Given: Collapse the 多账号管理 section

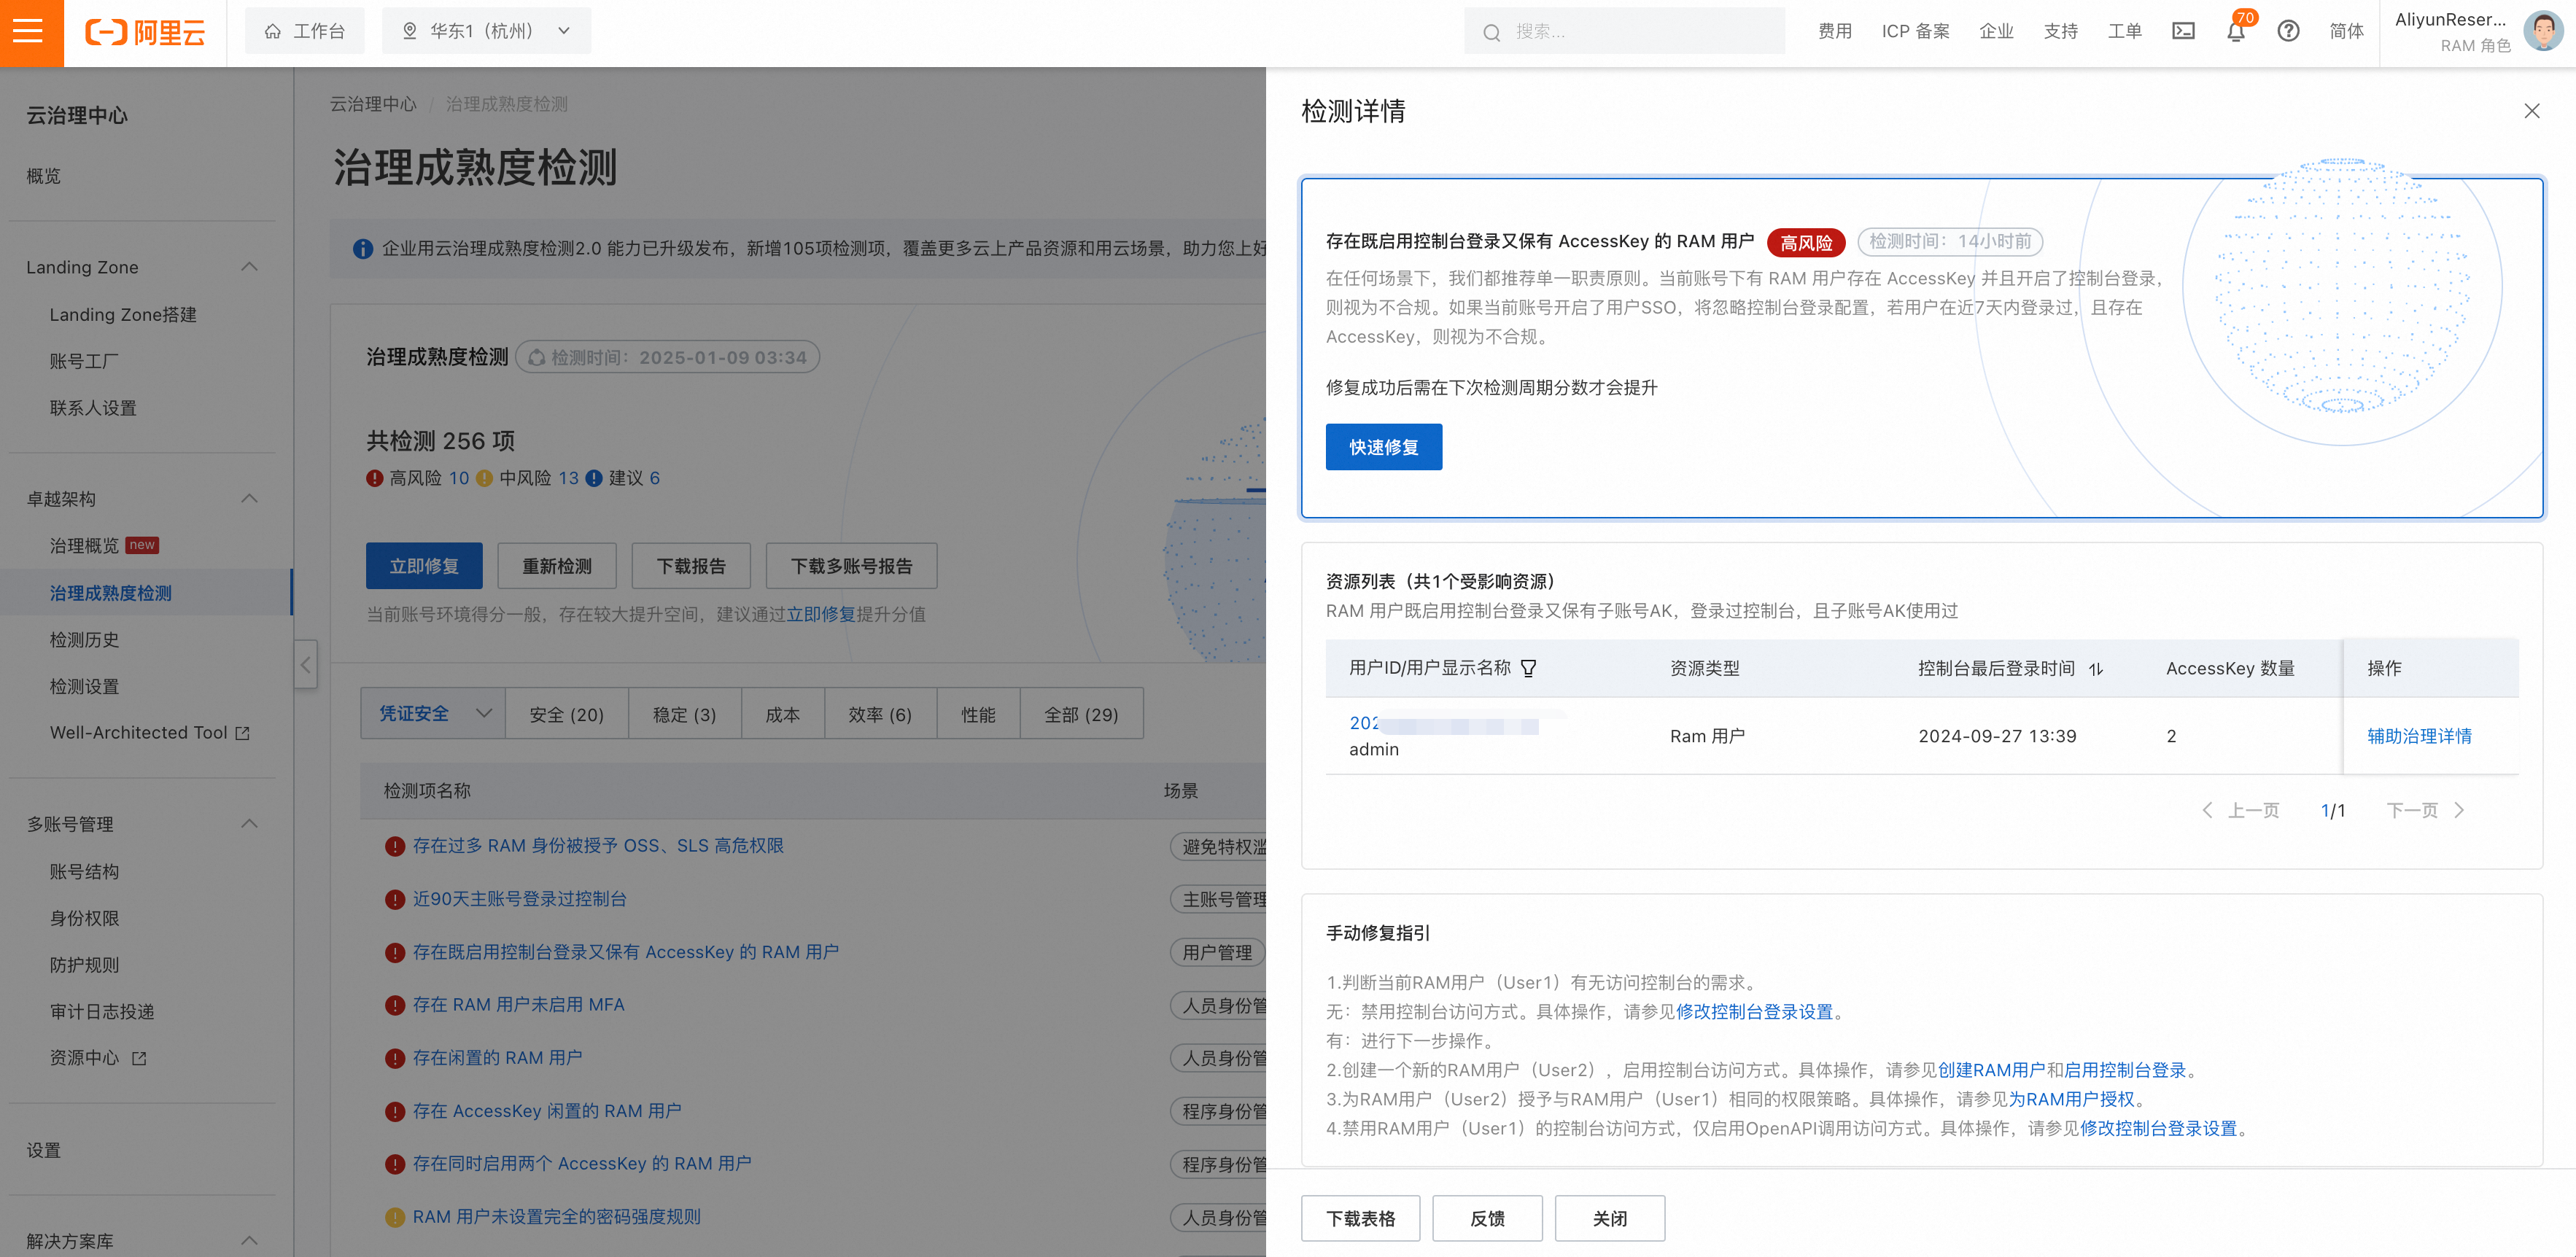Looking at the screenshot, I should coord(250,824).
